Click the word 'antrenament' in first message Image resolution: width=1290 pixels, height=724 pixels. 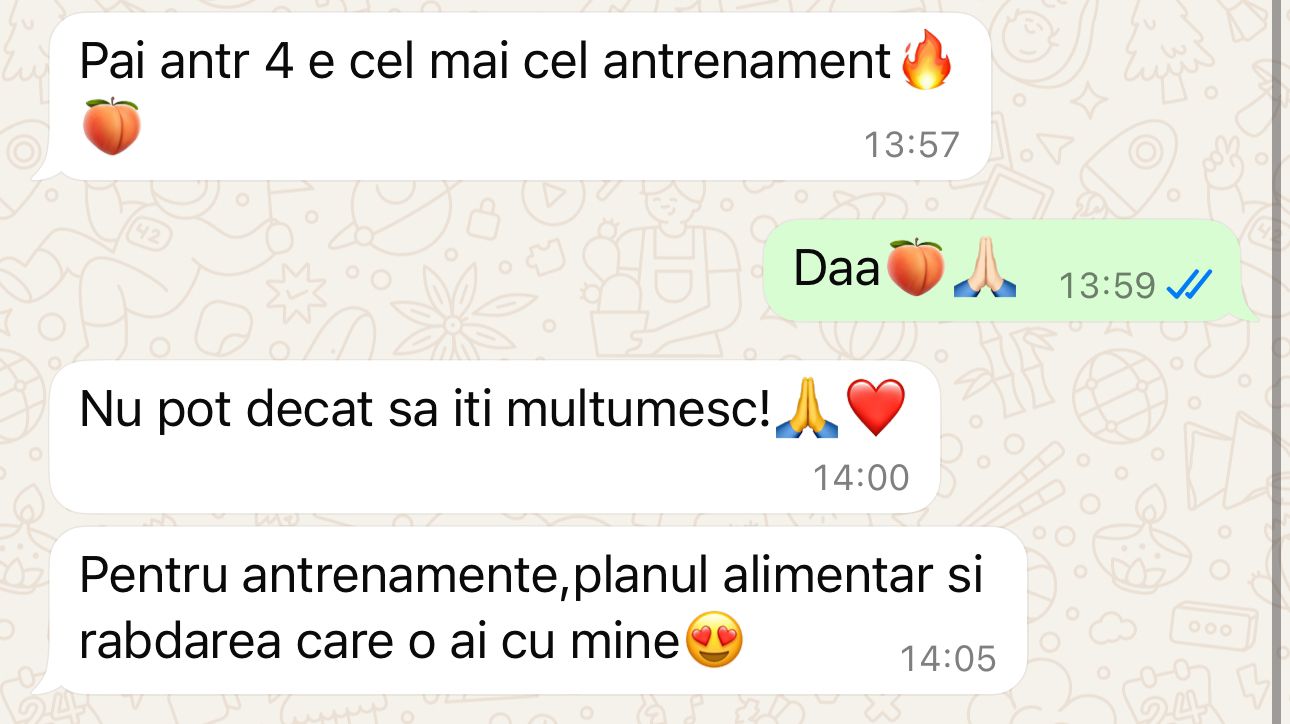[747, 63]
